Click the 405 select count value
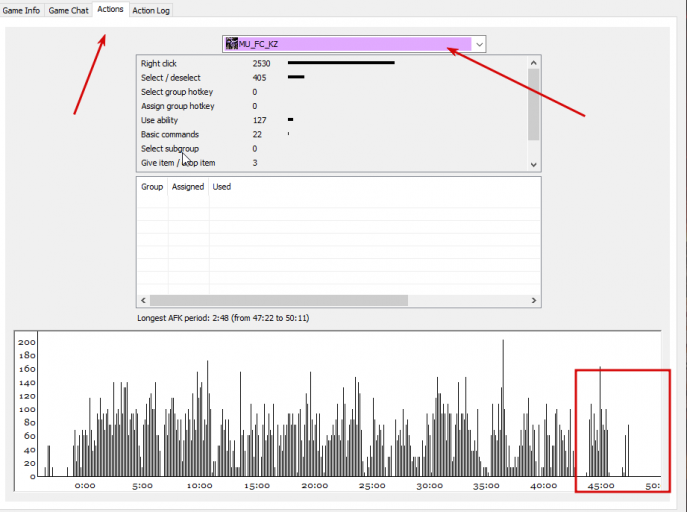The width and height of the screenshot is (687, 512). [259, 78]
